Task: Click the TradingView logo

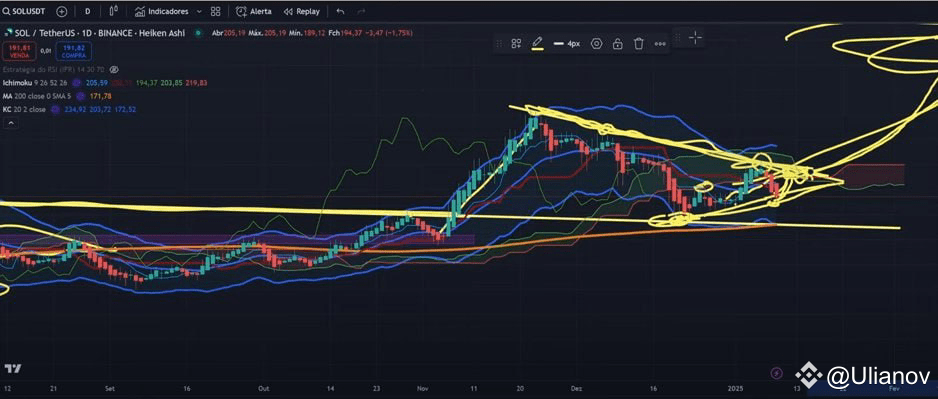Action: click(13, 368)
